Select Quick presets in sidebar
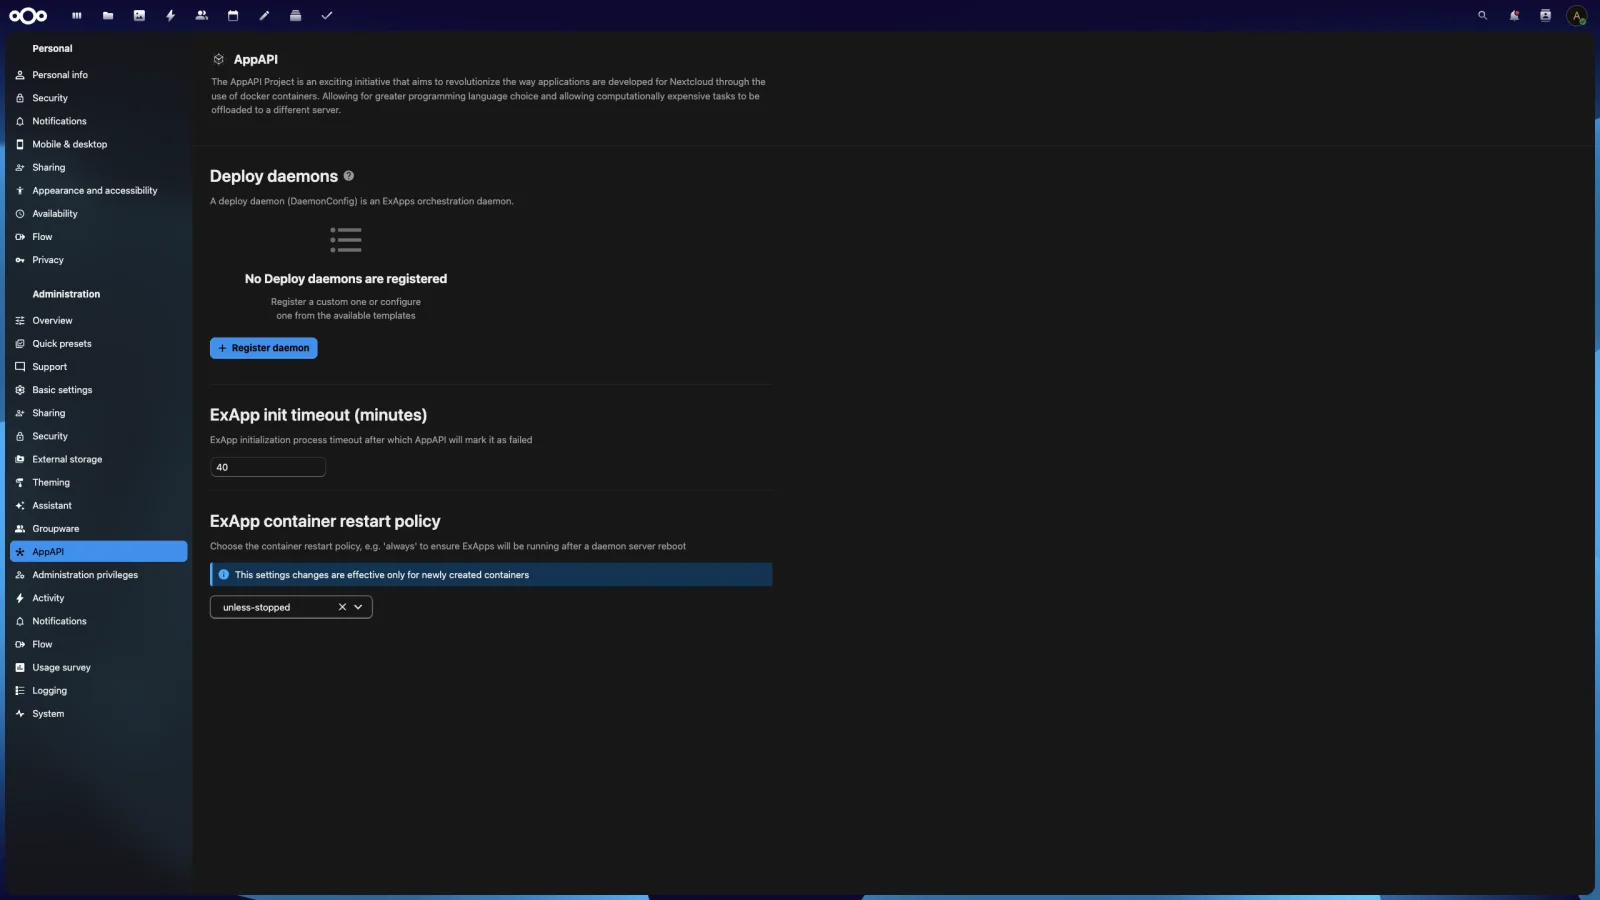 click(99, 344)
